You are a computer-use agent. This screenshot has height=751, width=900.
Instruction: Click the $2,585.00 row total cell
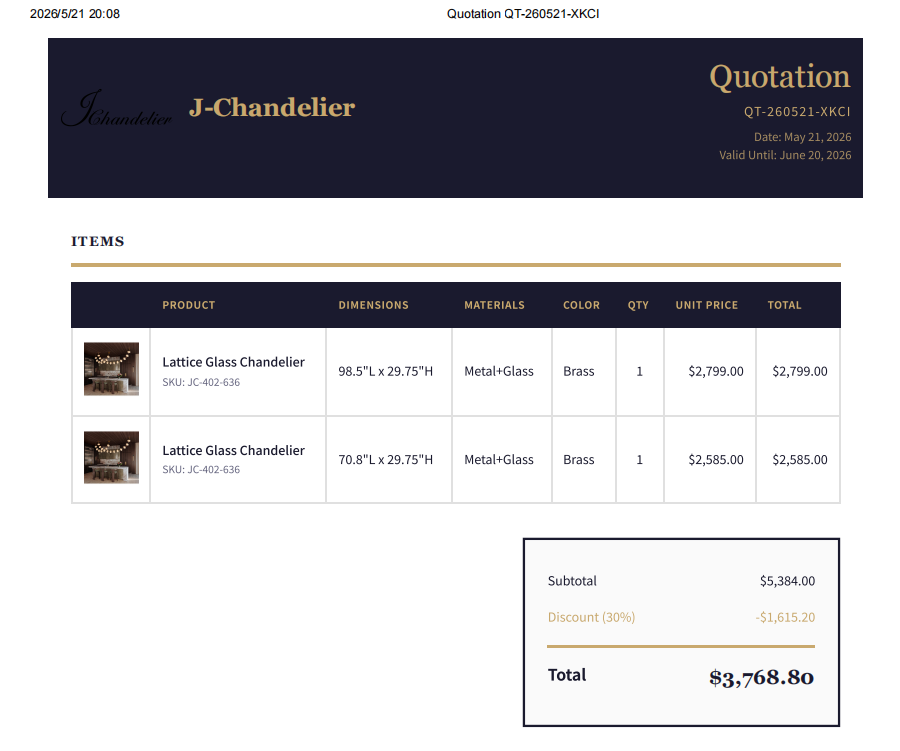pos(800,459)
